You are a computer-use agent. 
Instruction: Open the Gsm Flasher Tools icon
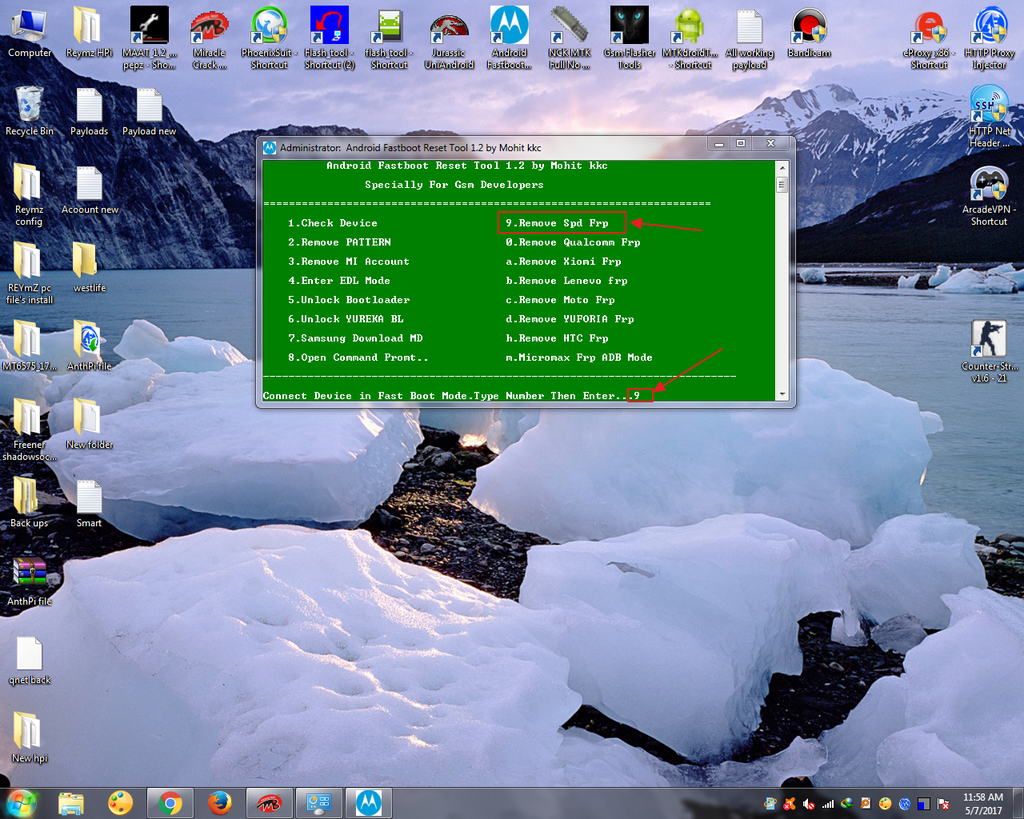[x=629, y=26]
